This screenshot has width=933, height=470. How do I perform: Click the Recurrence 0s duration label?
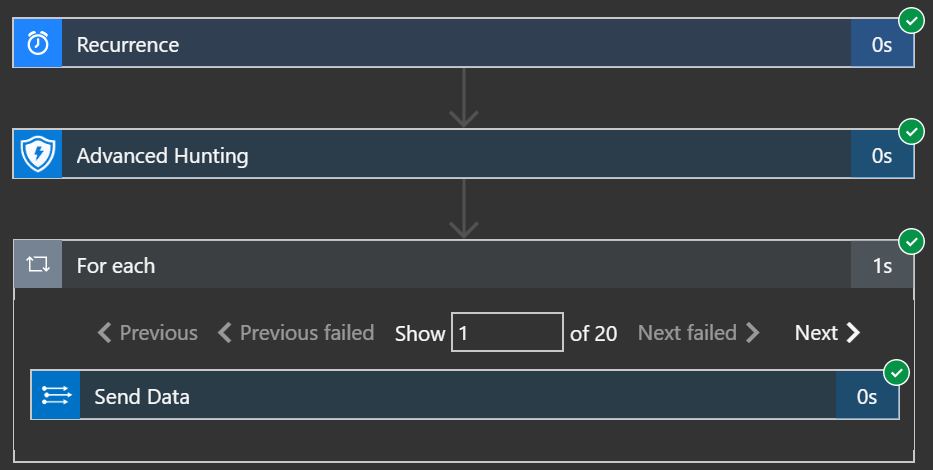tap(882, 45)
